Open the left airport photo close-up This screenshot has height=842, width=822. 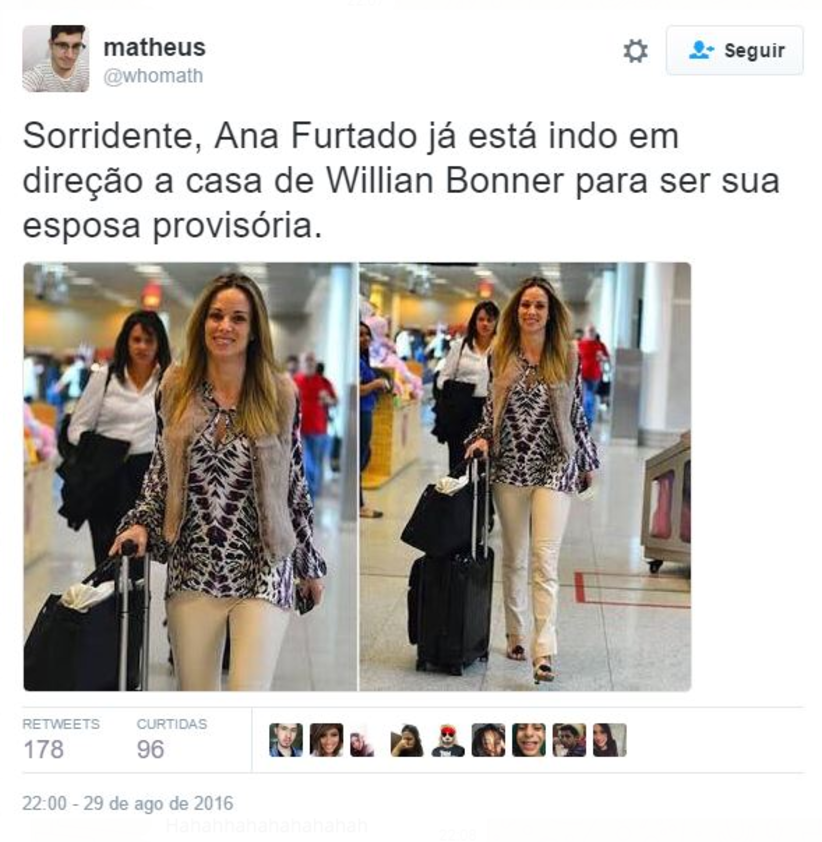click(190, 476)
